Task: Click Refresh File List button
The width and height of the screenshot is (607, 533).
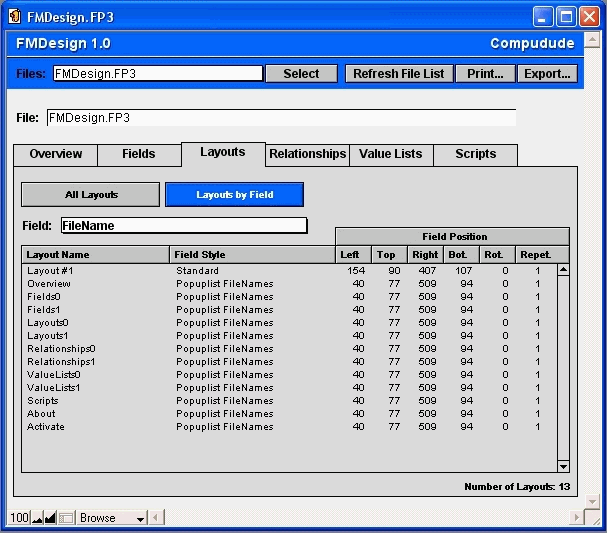Action: tap(399, 74)
